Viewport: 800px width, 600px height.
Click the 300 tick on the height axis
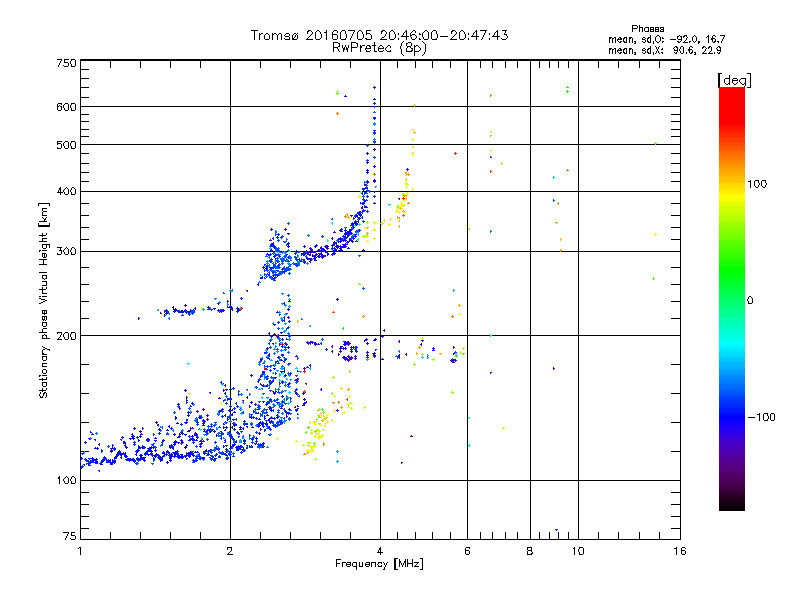click(x=66, y=251)
